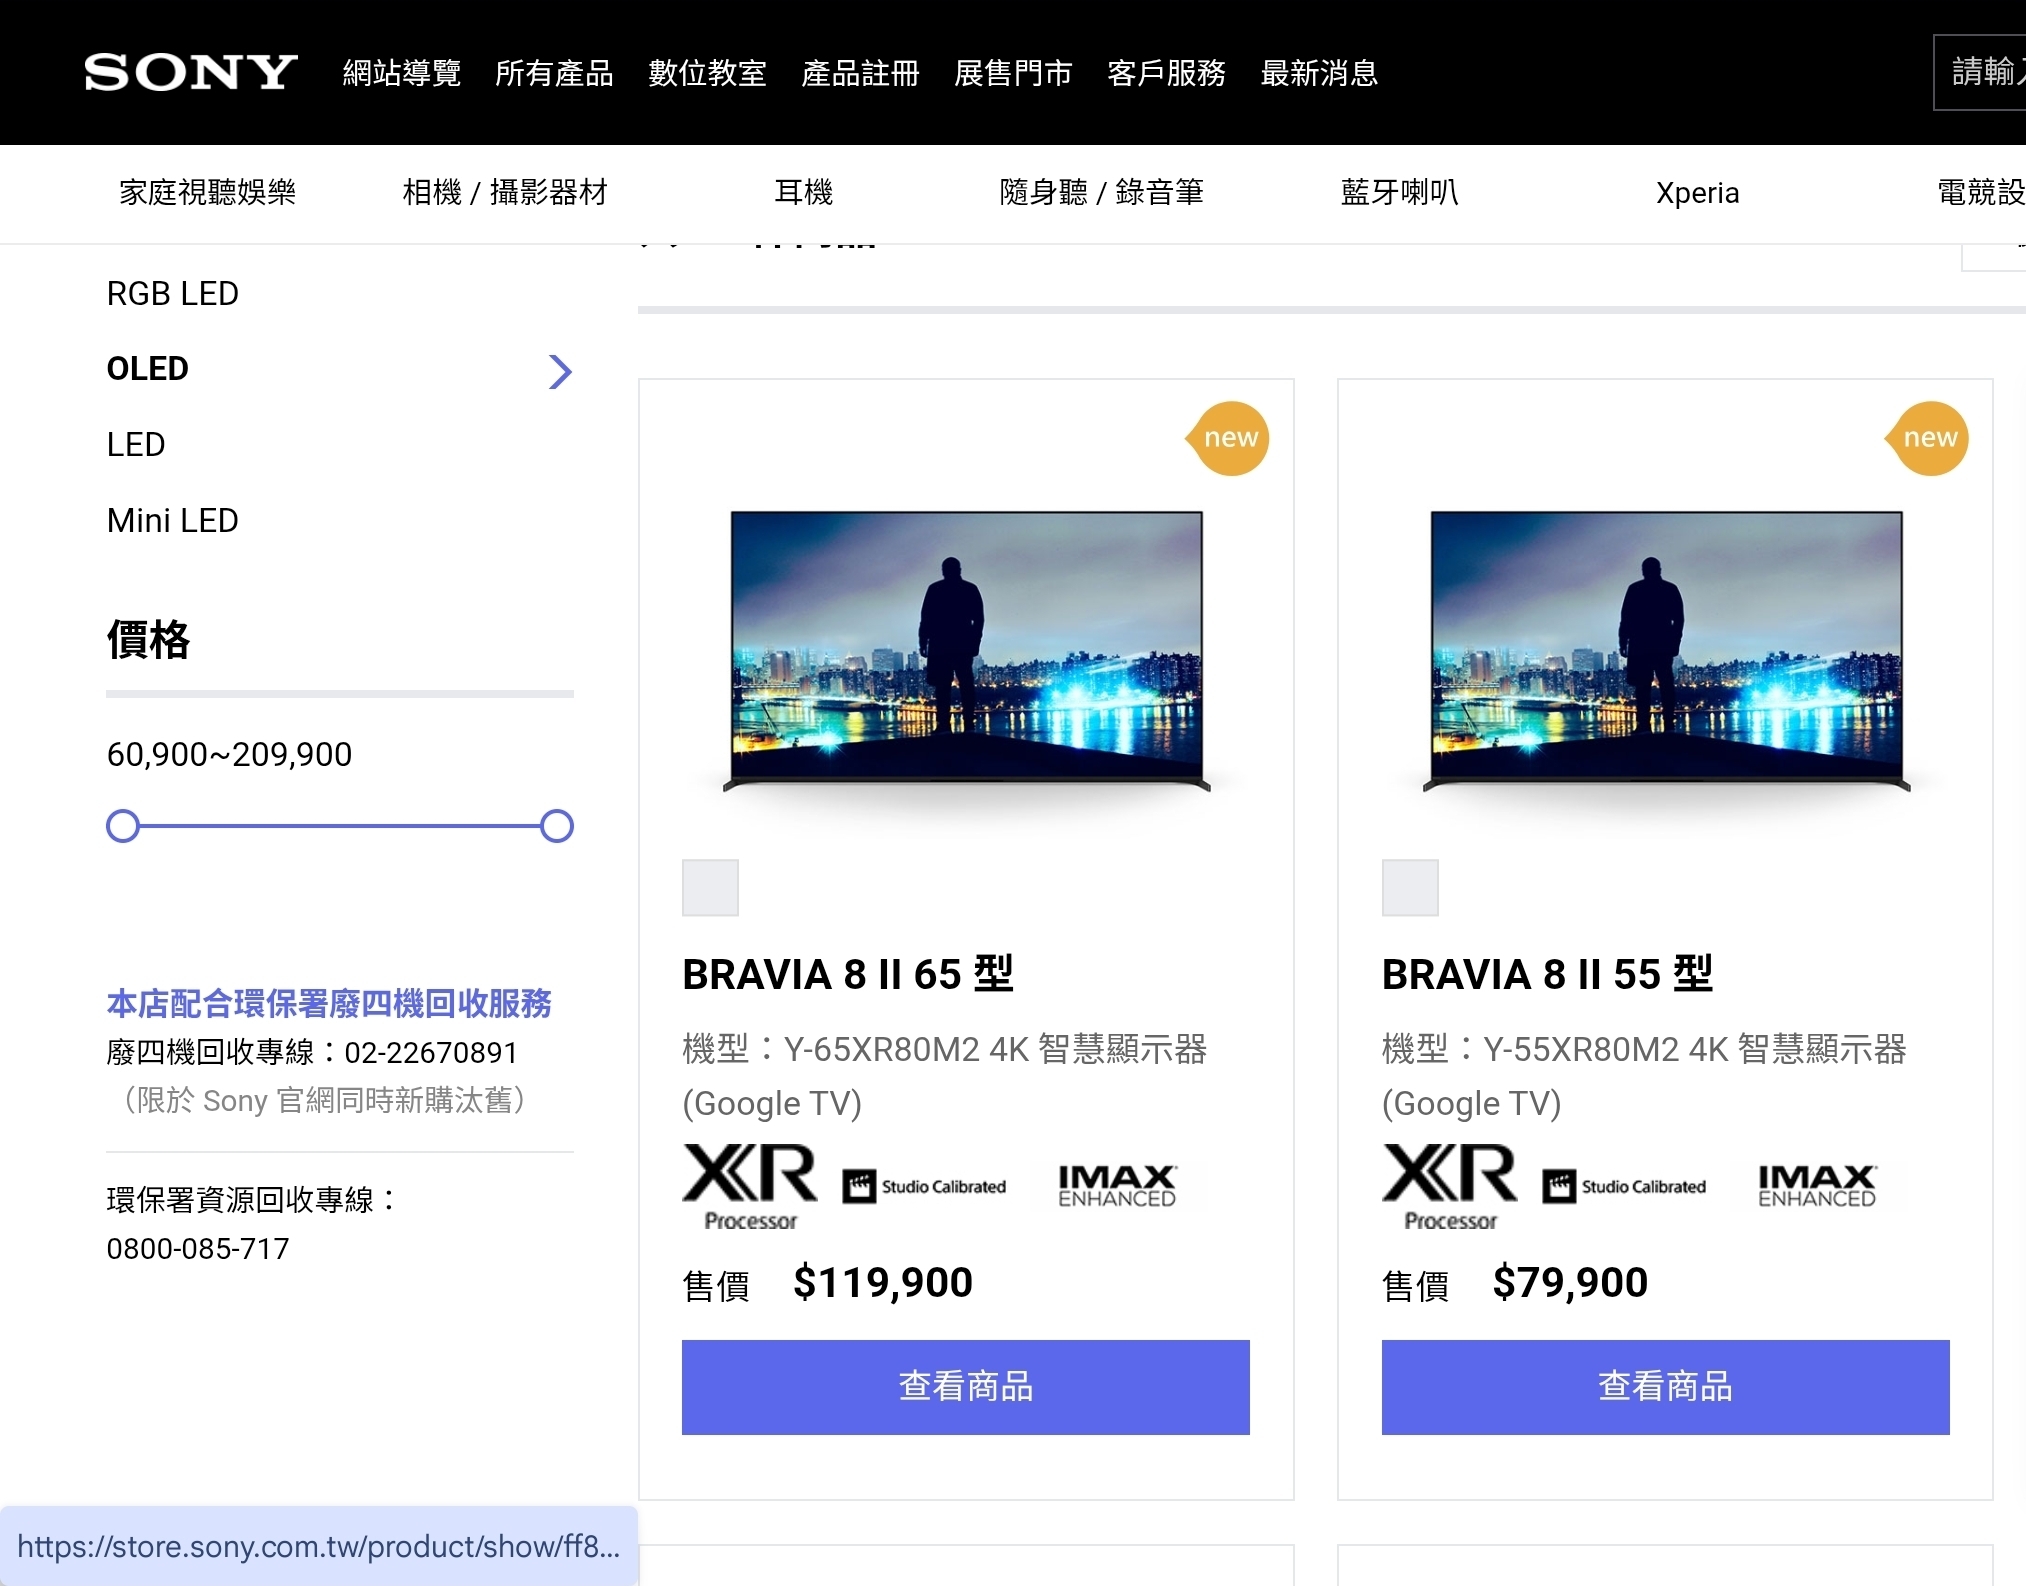Click the new badge on 55 型 card
This screenshot has width=2026, height=1586.
coord(1928,438)
